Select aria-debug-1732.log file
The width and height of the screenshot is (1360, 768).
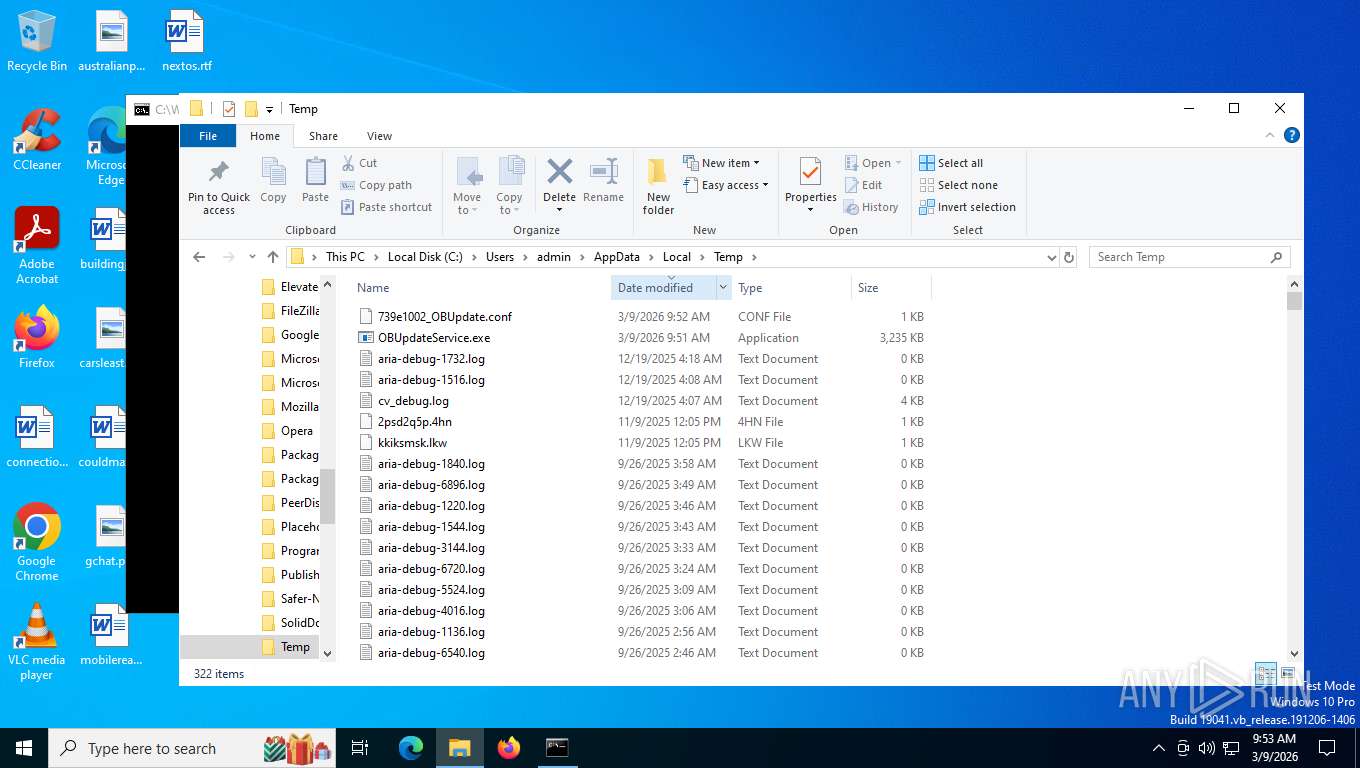point(431,358)
